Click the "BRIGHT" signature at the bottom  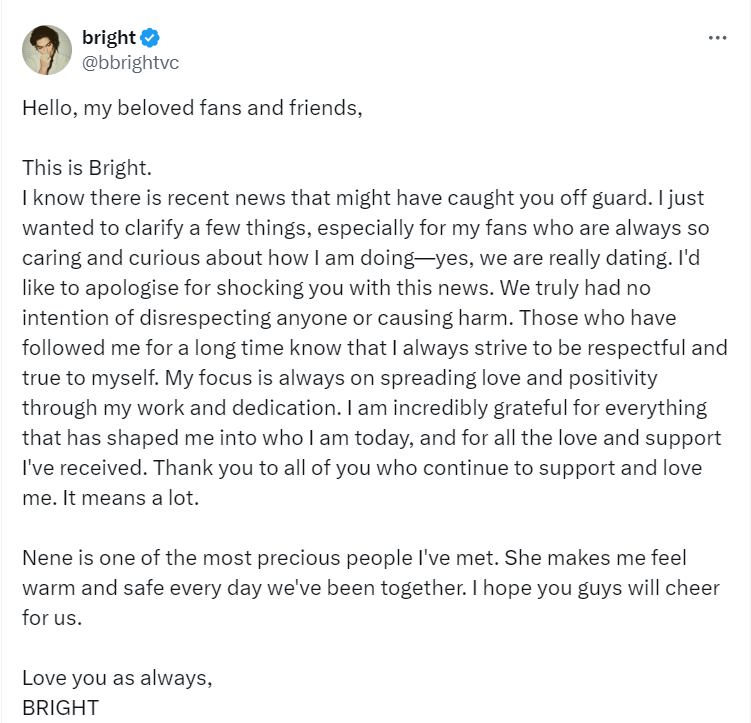coord(61,707)
